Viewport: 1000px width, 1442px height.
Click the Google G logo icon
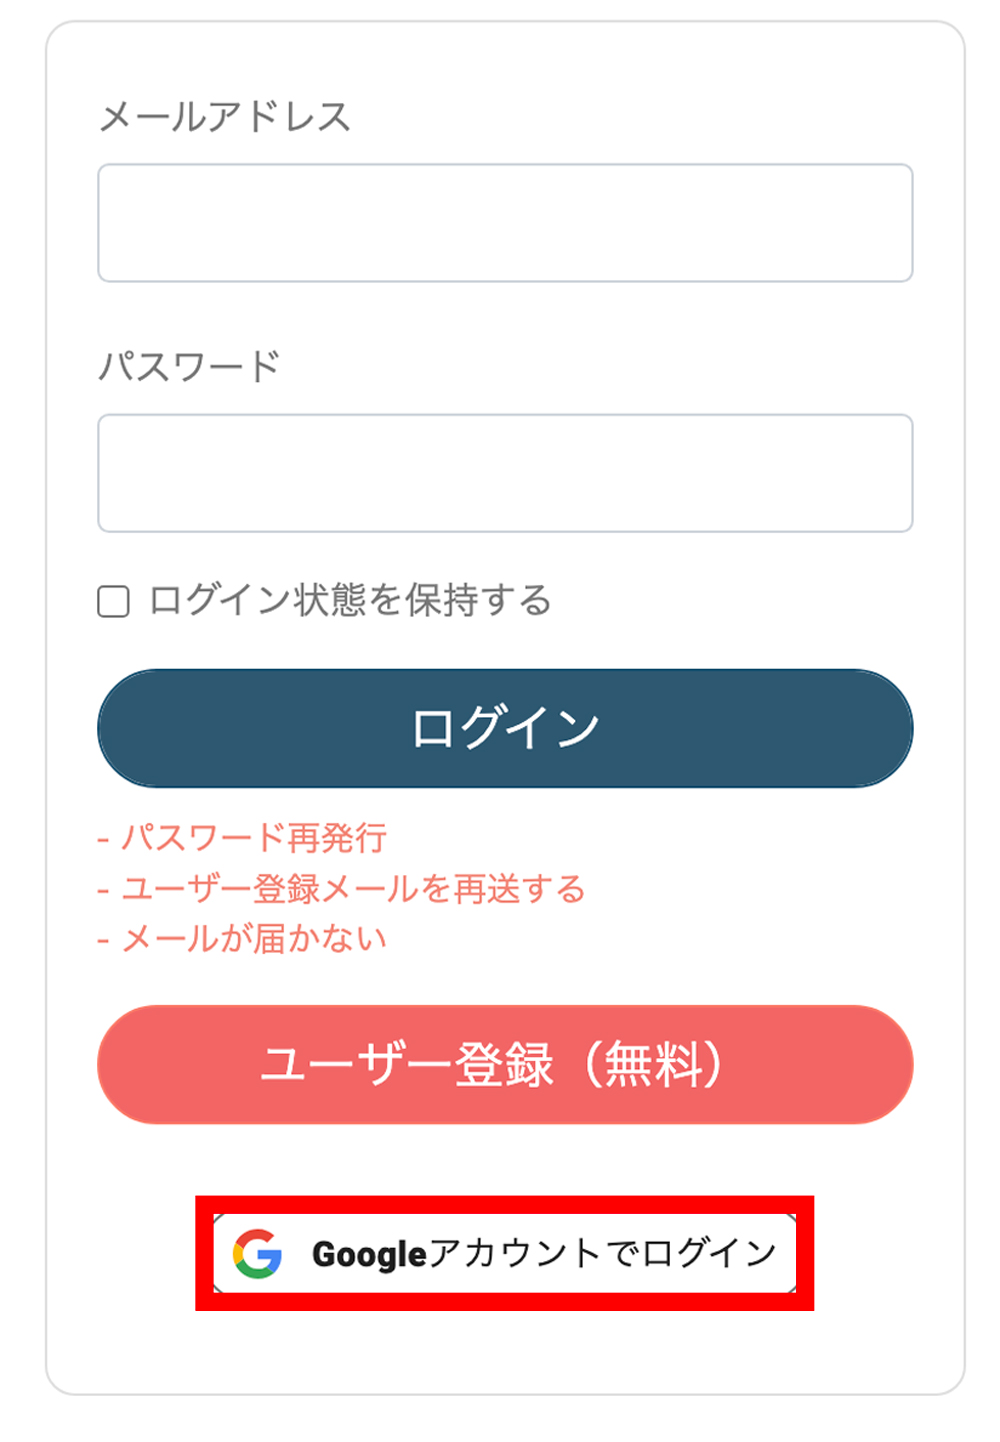pos(257,1253)
